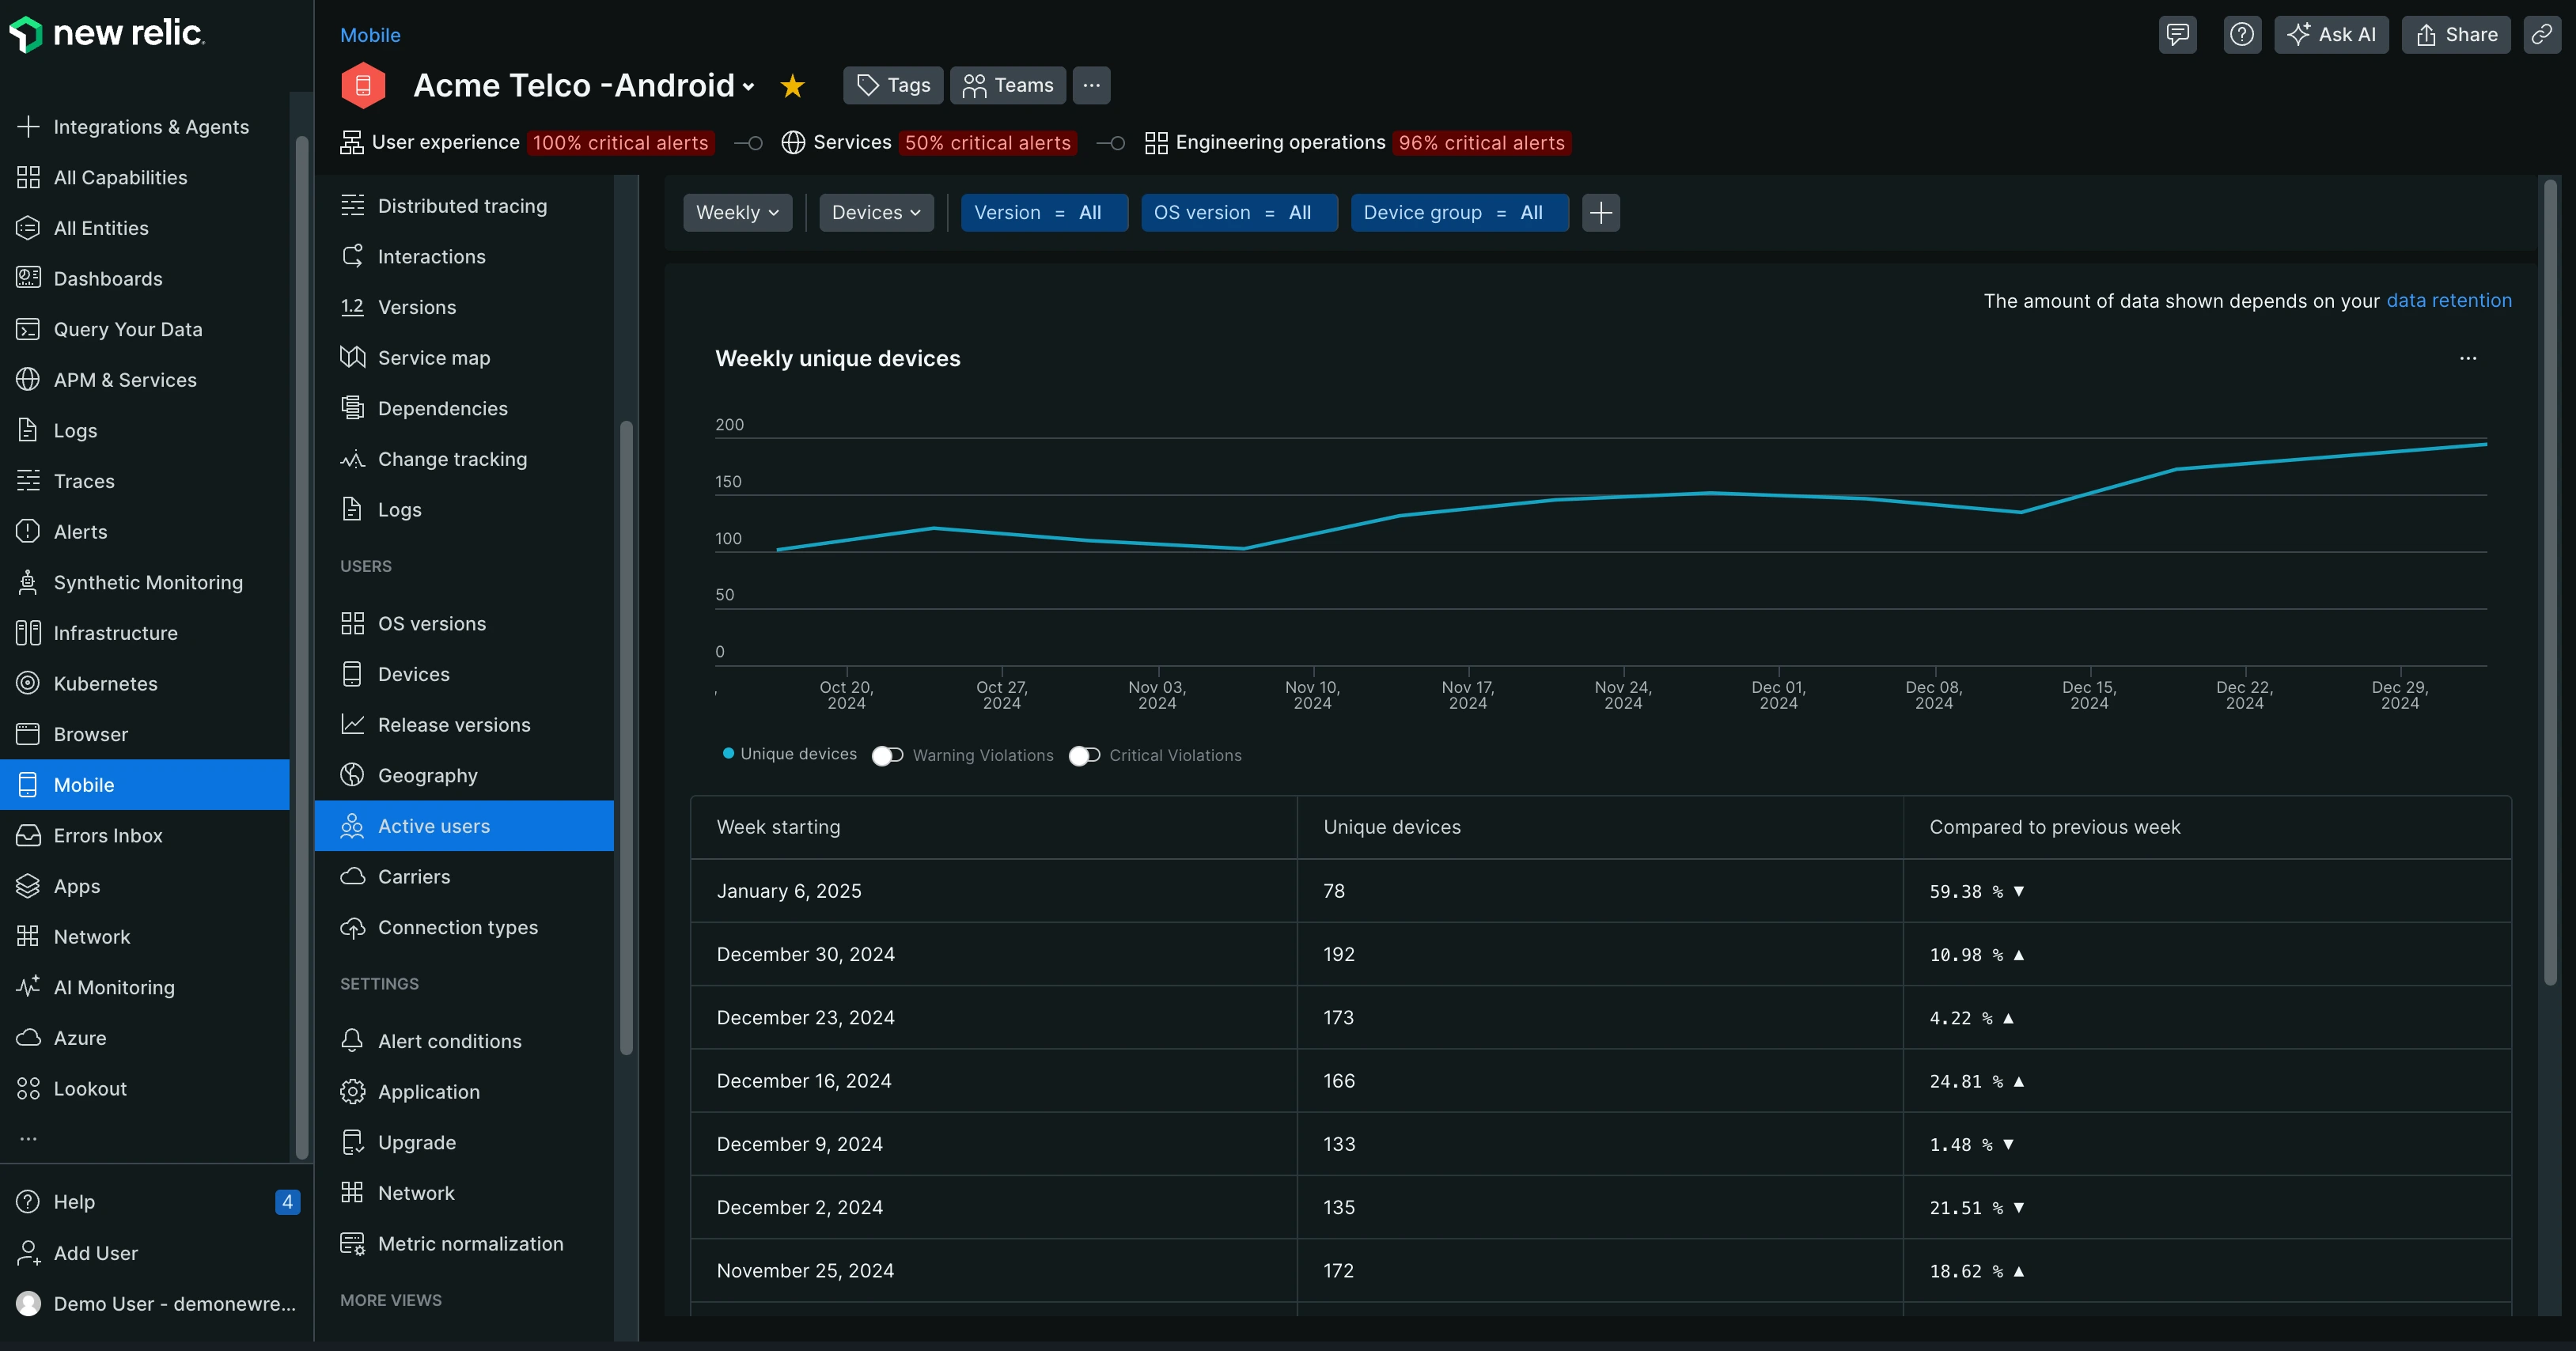Copy permalink using the link icon
This screenshot has height=1351, width=2576.
[2541, 35]
